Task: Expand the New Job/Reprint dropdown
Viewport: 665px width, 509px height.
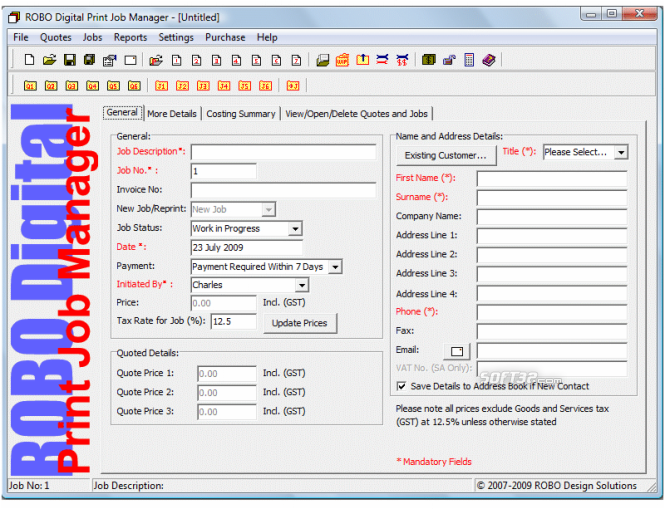Action: click(x=268, y=210)
